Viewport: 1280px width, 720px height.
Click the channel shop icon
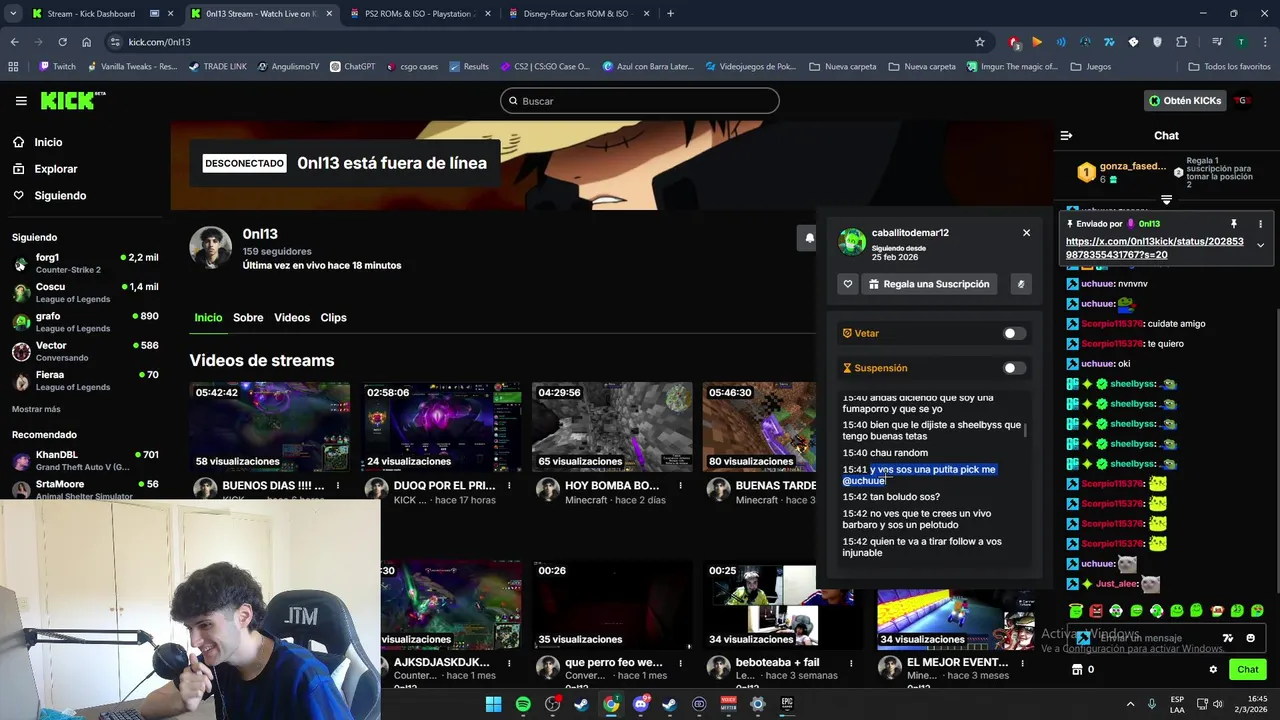click(1078, 670)
